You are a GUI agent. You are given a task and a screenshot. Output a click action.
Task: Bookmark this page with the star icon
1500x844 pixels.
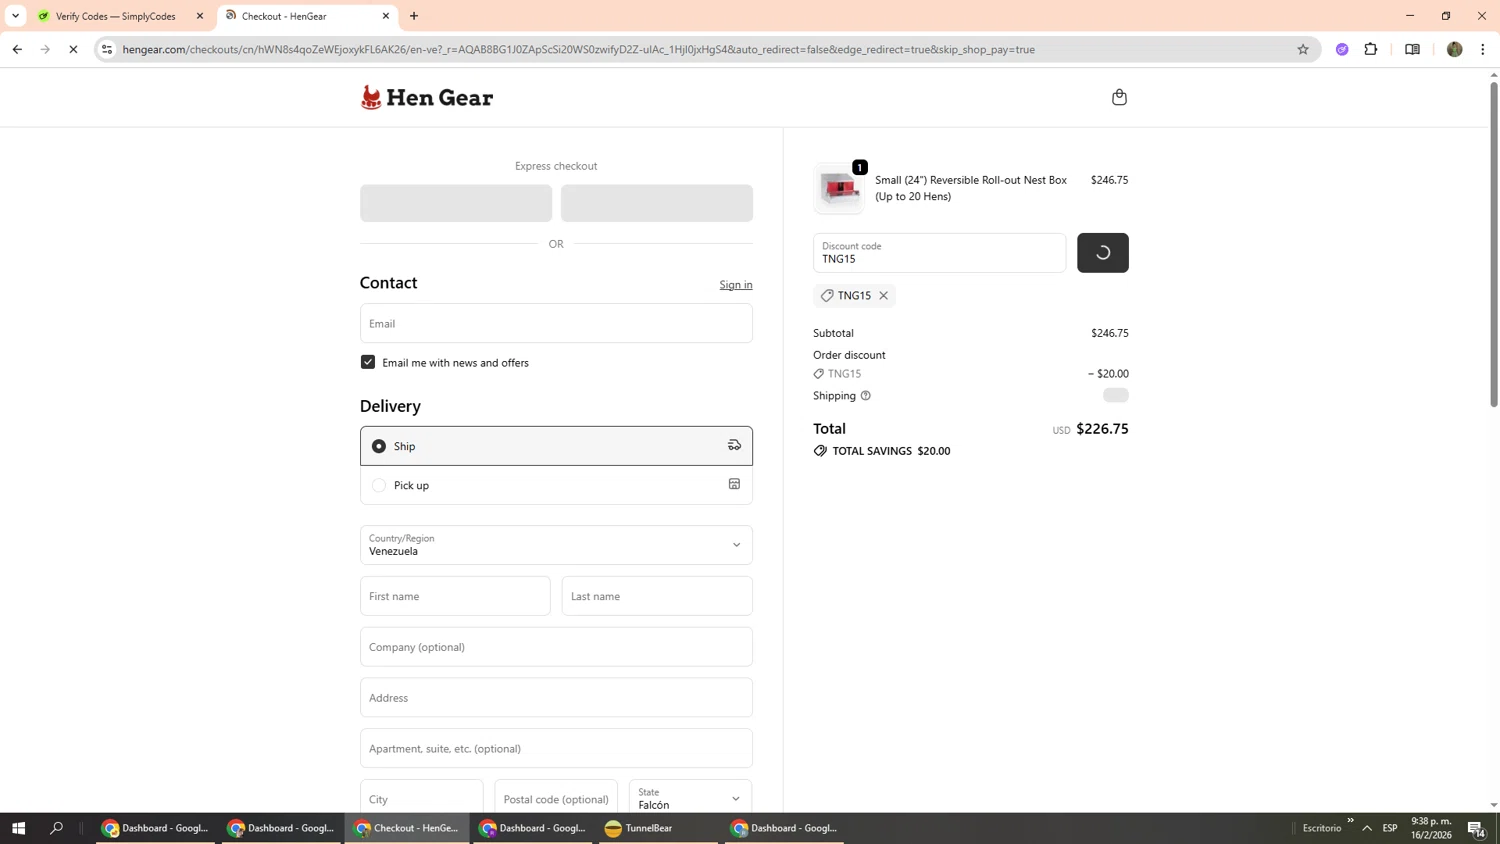[1303, 49]
